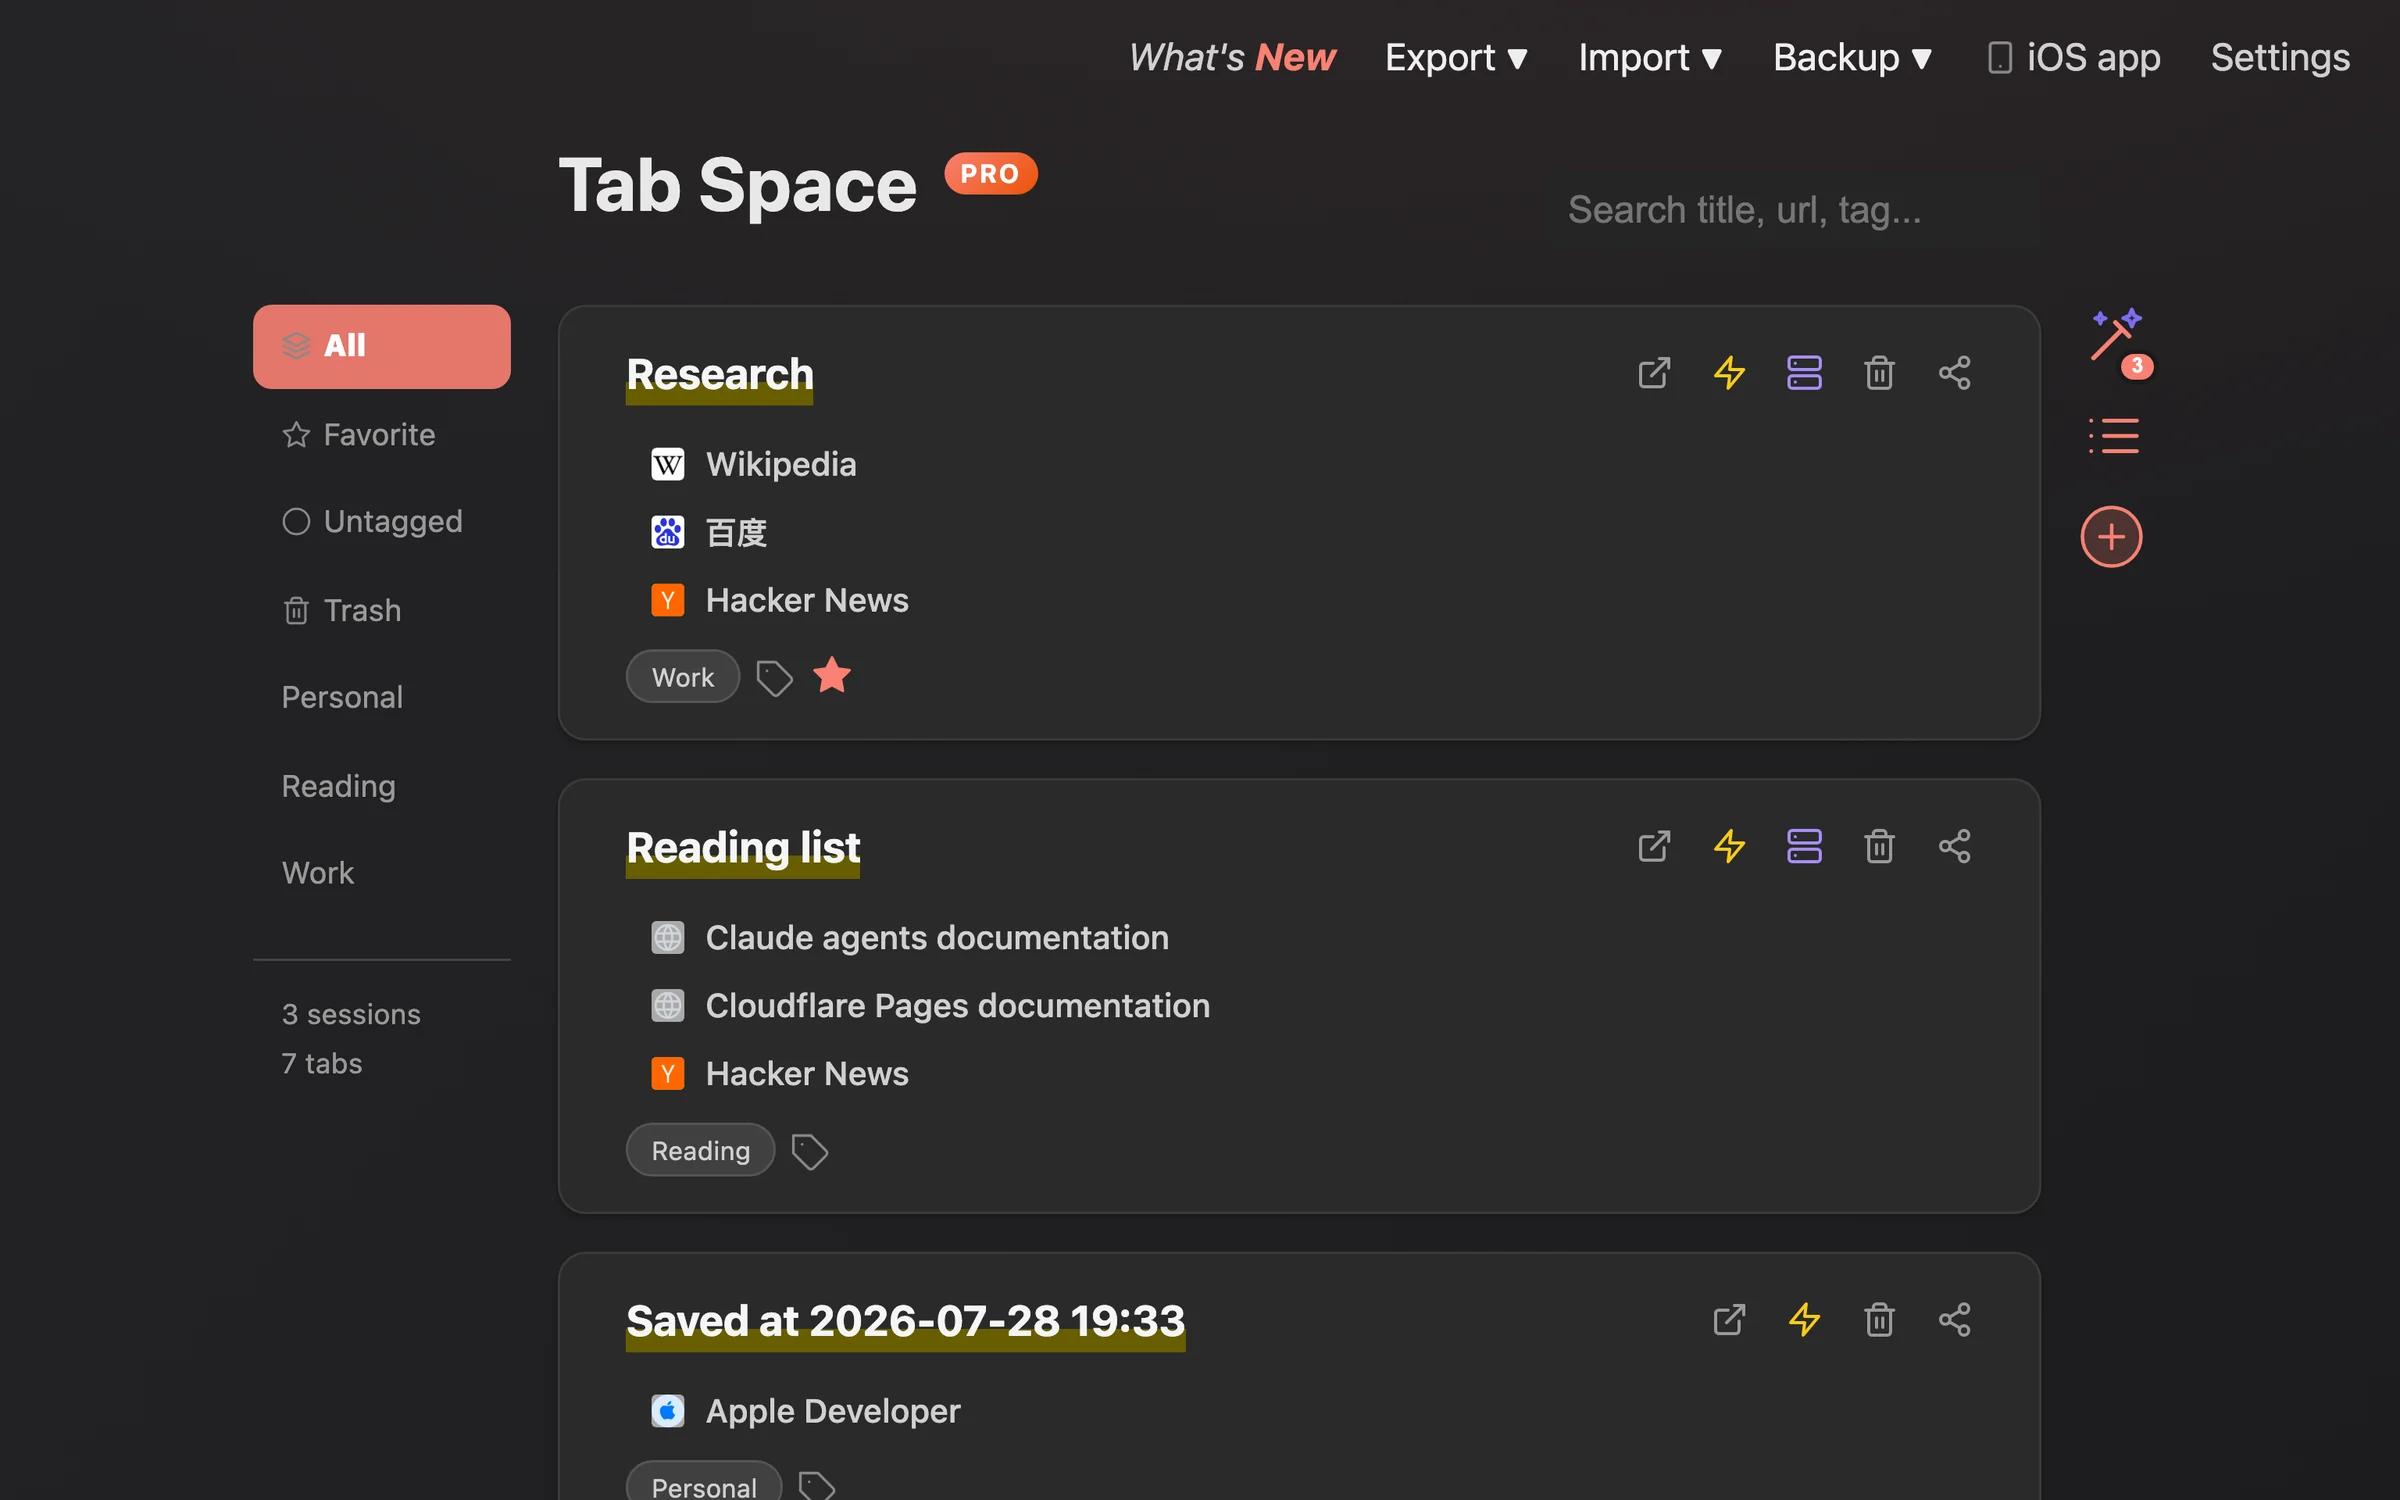This screenshot has width=2400, height=1500.
Task: Click the Tab Space heading
Action: coord(738,186)
